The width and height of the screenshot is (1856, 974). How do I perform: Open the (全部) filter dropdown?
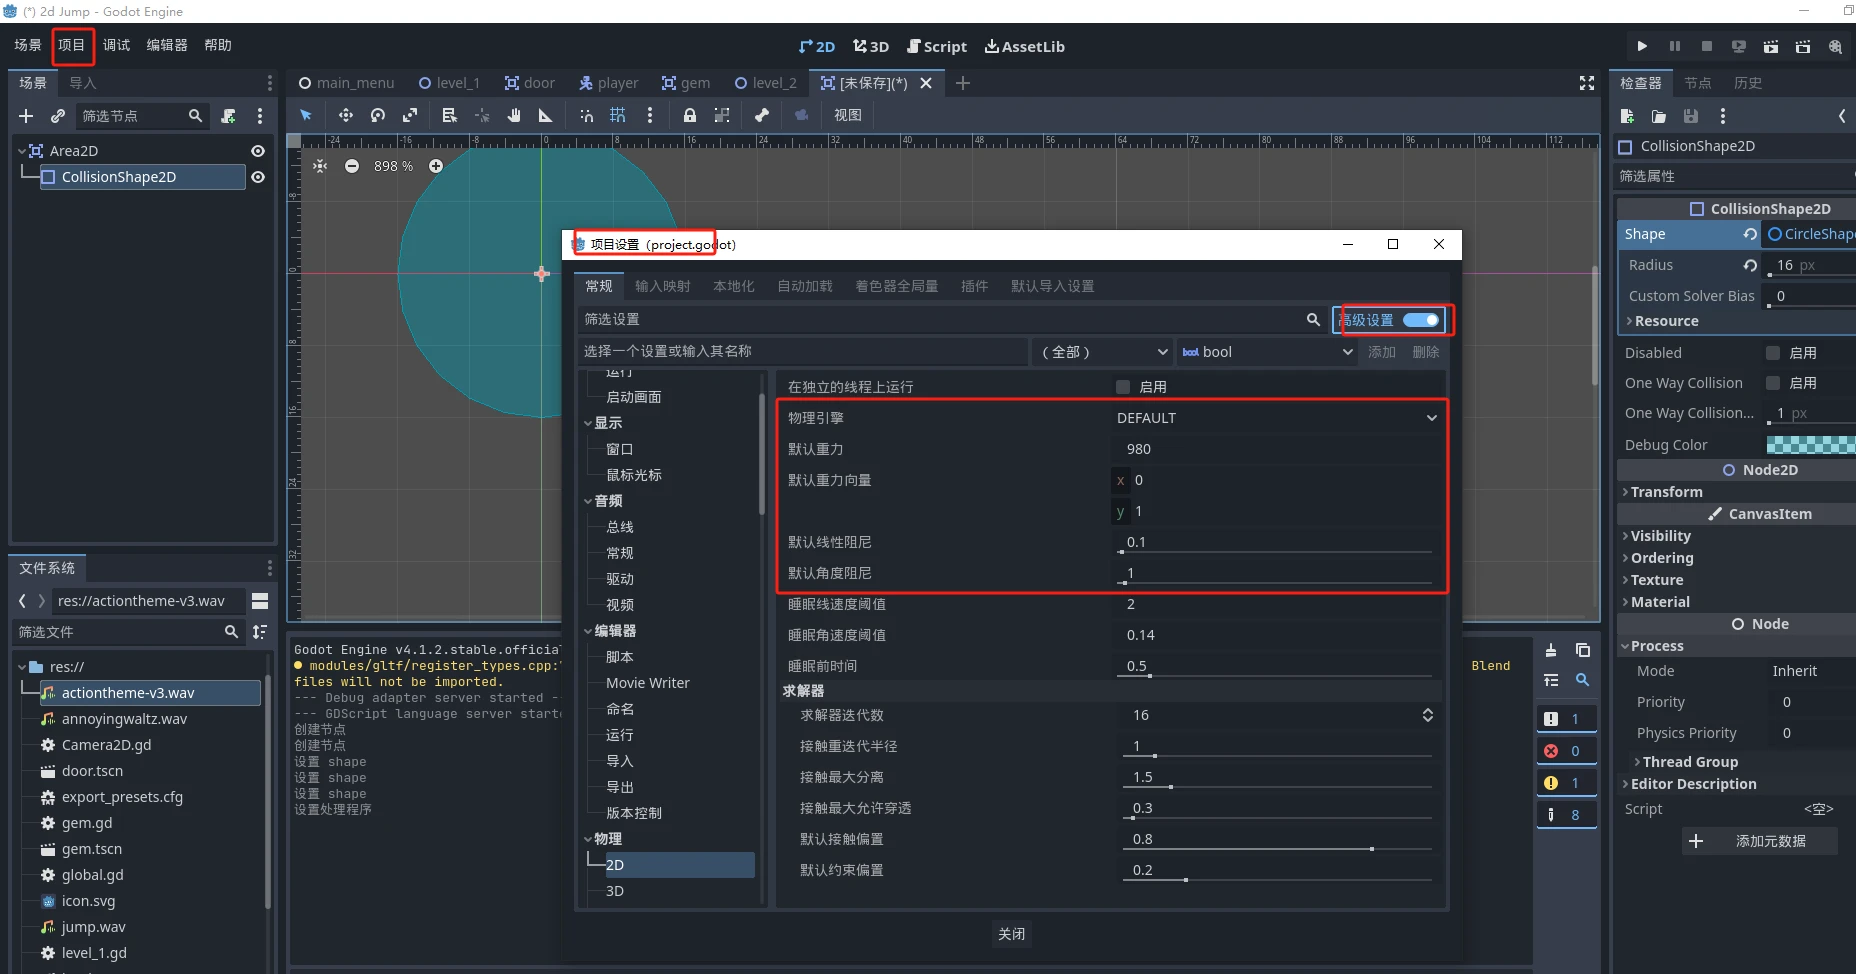[x=1102, y=352]
